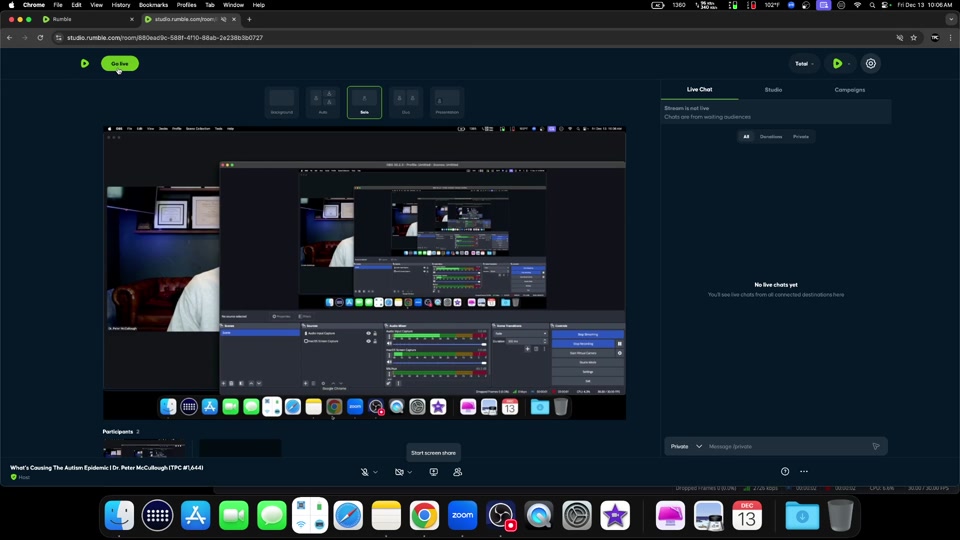The image size is (960, 540).
Task: Pick the Presentation layout
Action: [447, 102]
